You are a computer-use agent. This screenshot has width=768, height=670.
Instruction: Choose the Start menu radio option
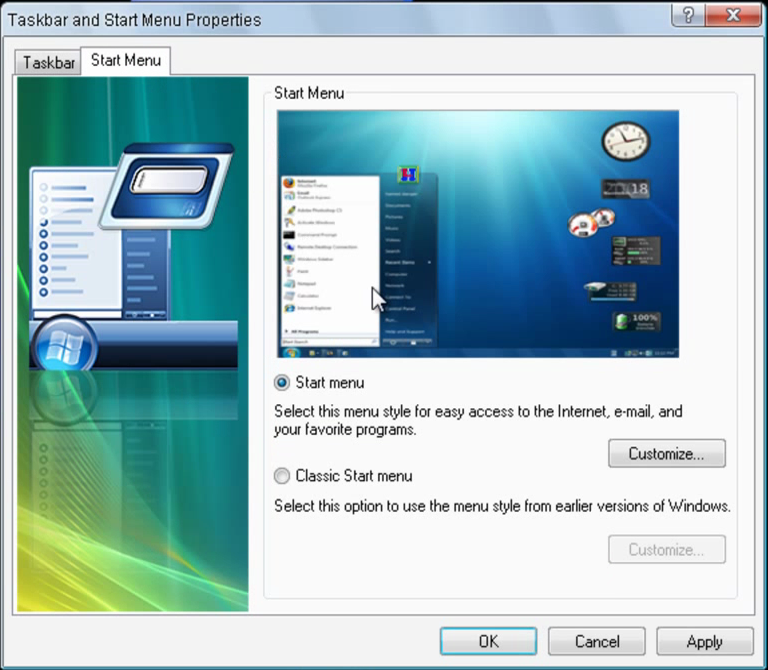(x=319, y=383)
